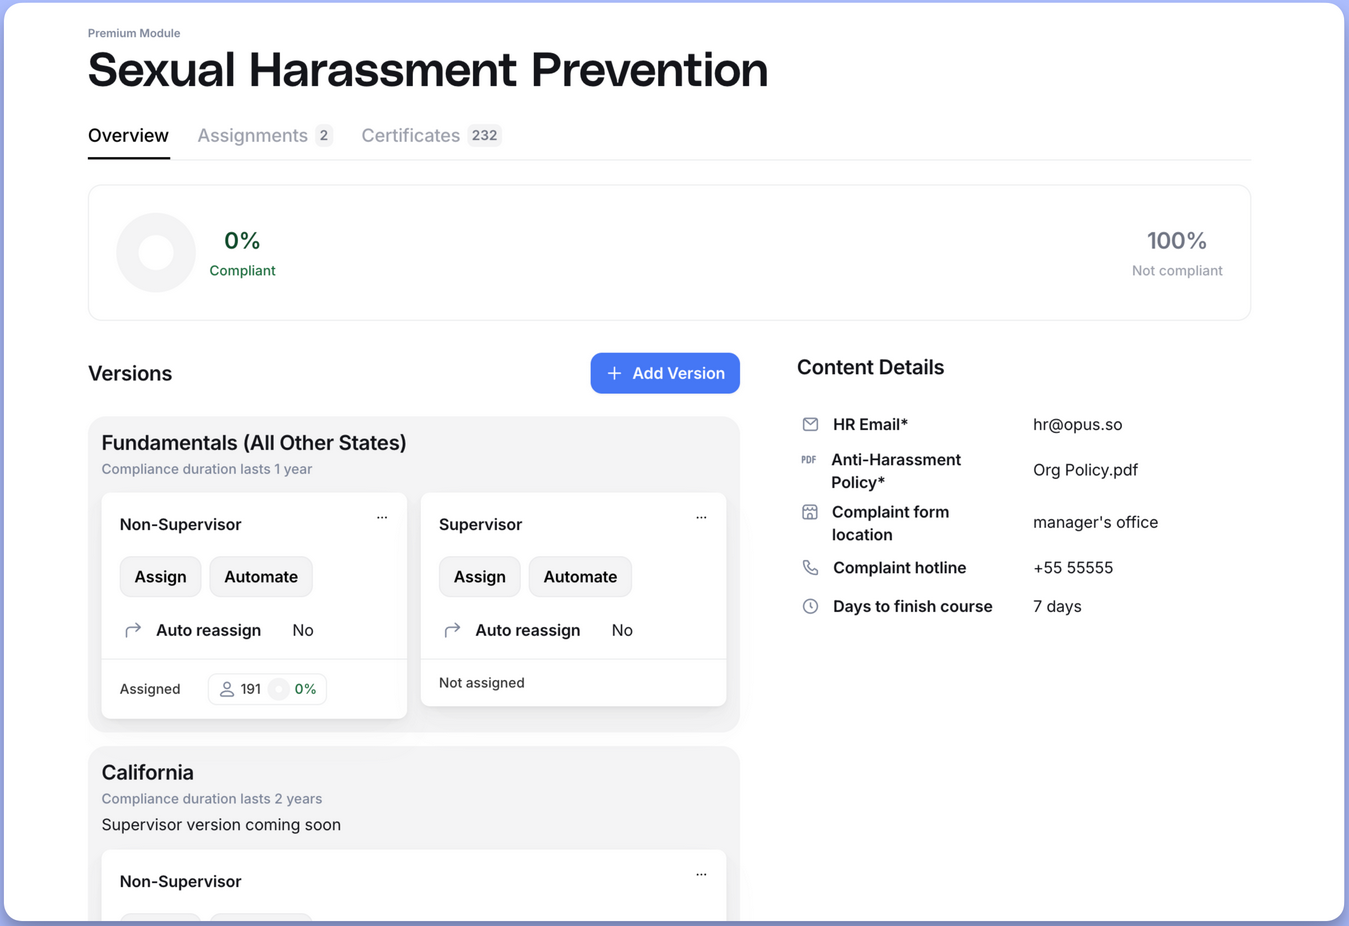Click the Not assigned status text

point(482,683)
